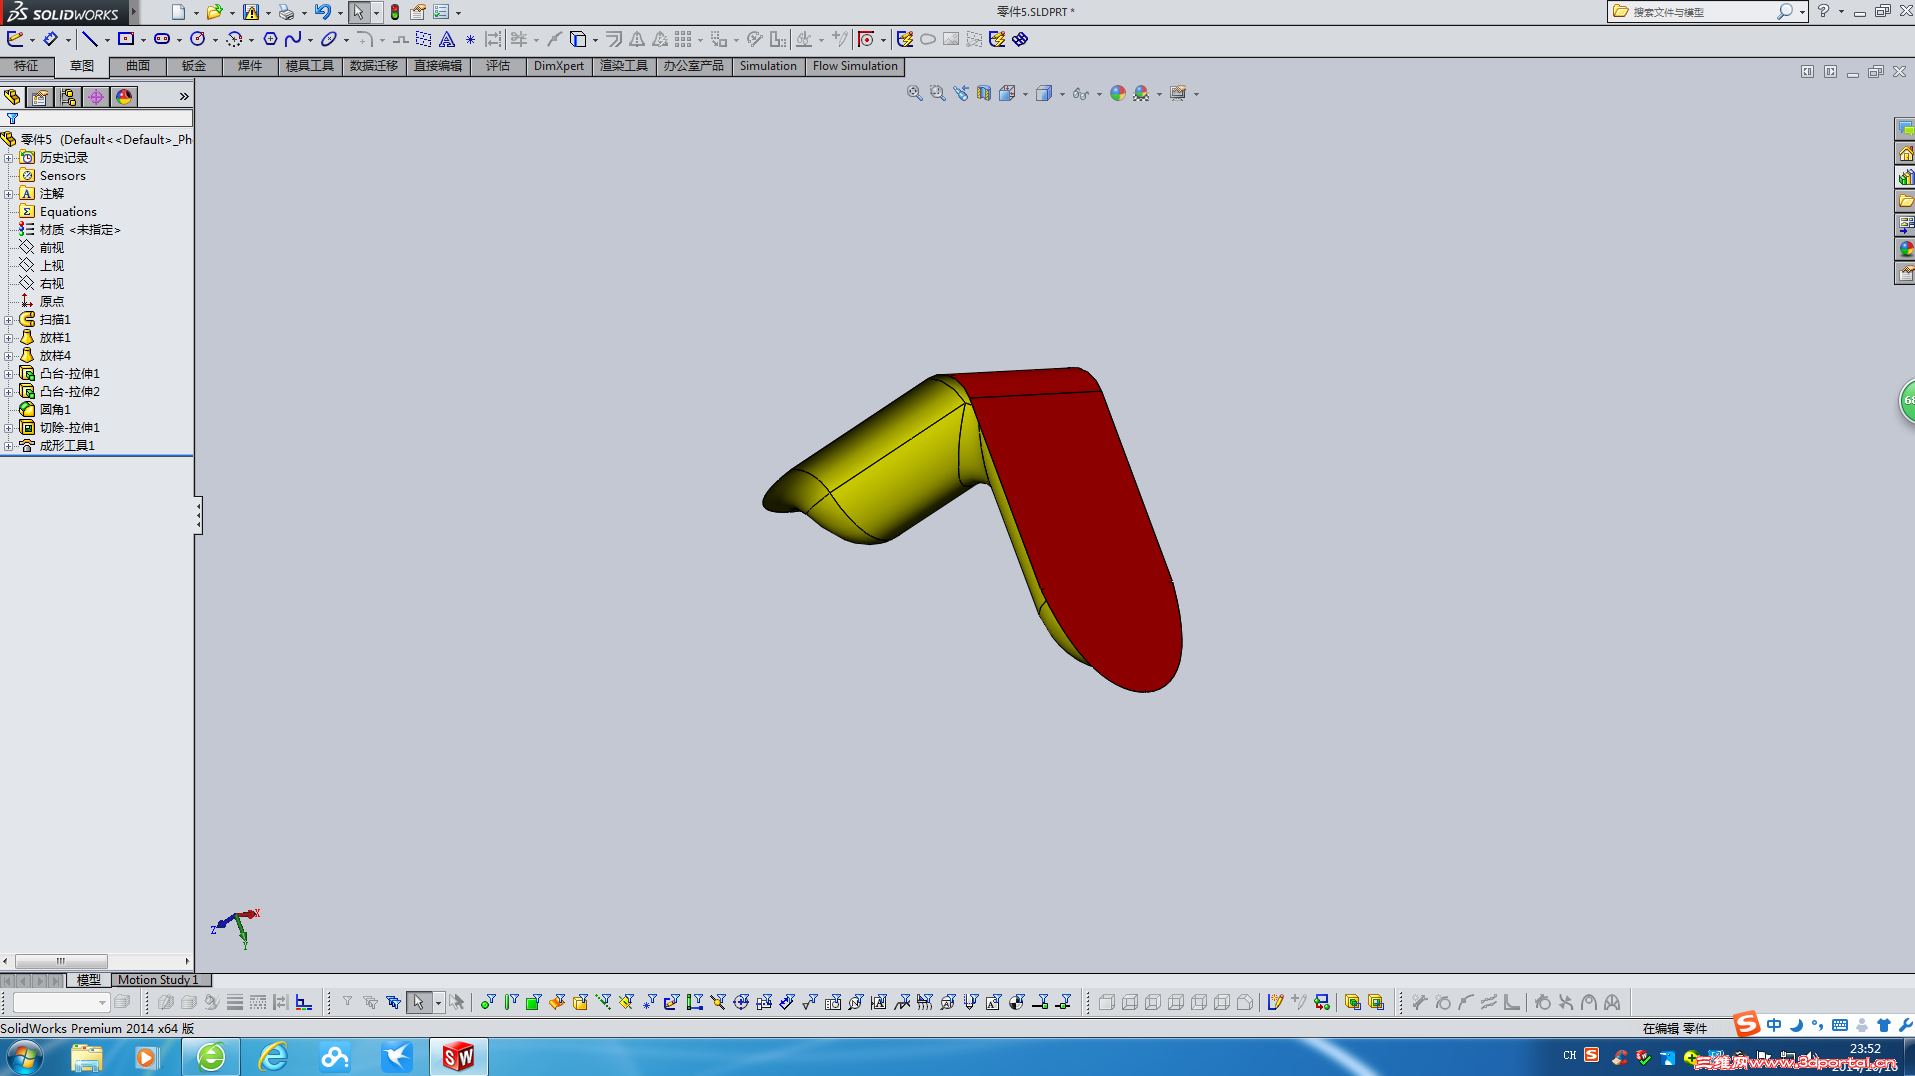Select the Corner Rectangle sketch tool

(126, 39)
